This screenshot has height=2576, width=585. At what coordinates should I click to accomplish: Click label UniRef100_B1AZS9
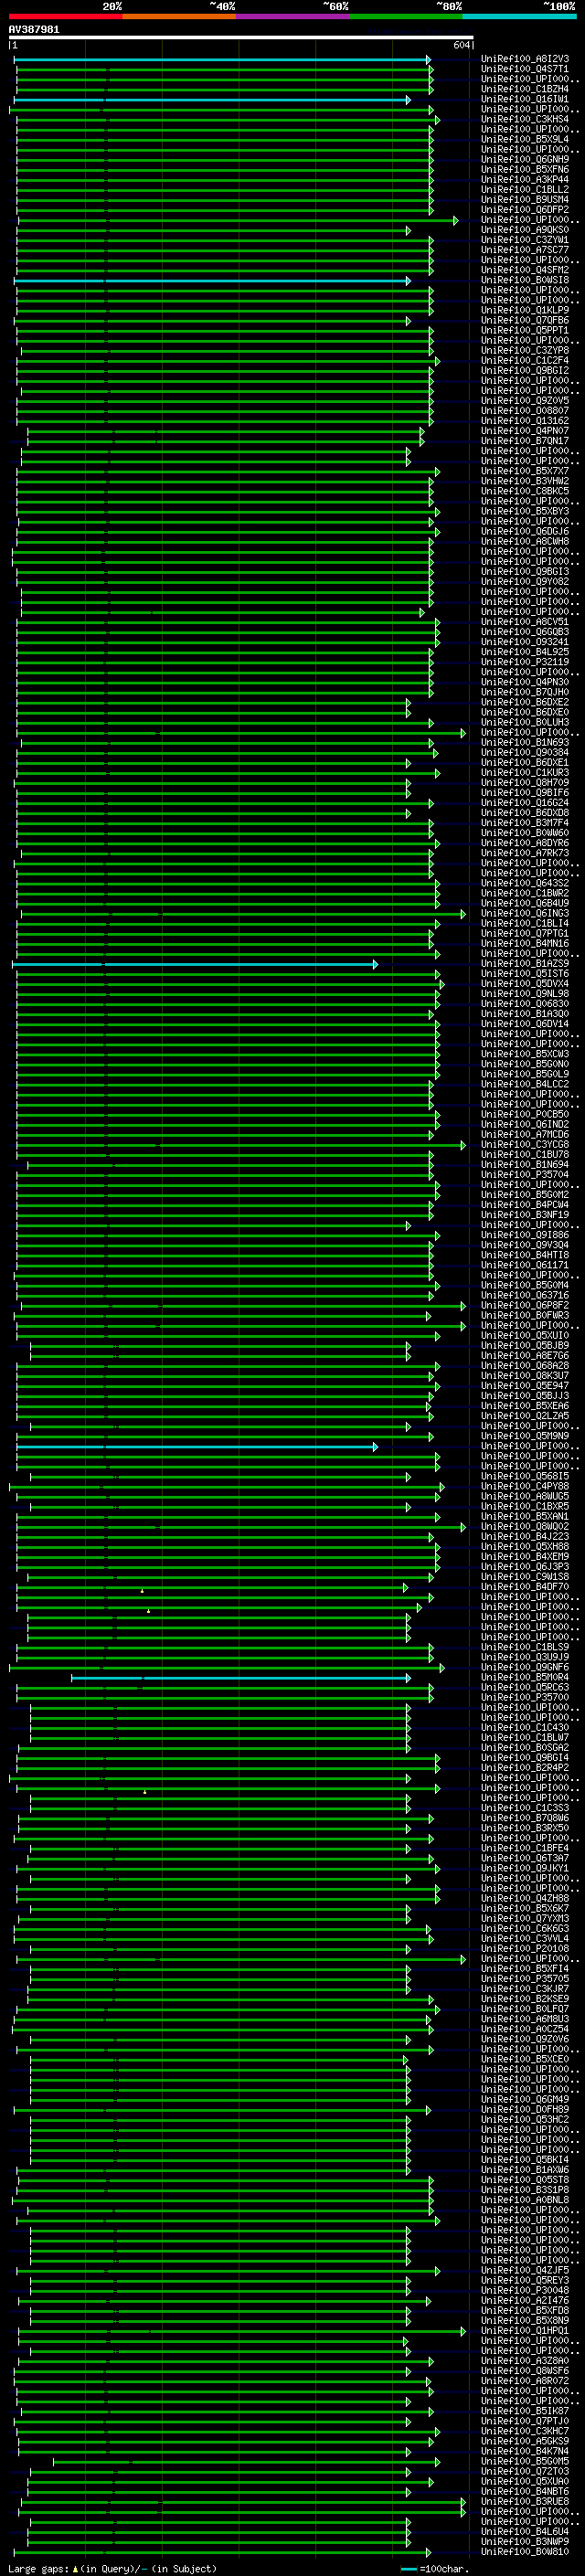point(525,963)
